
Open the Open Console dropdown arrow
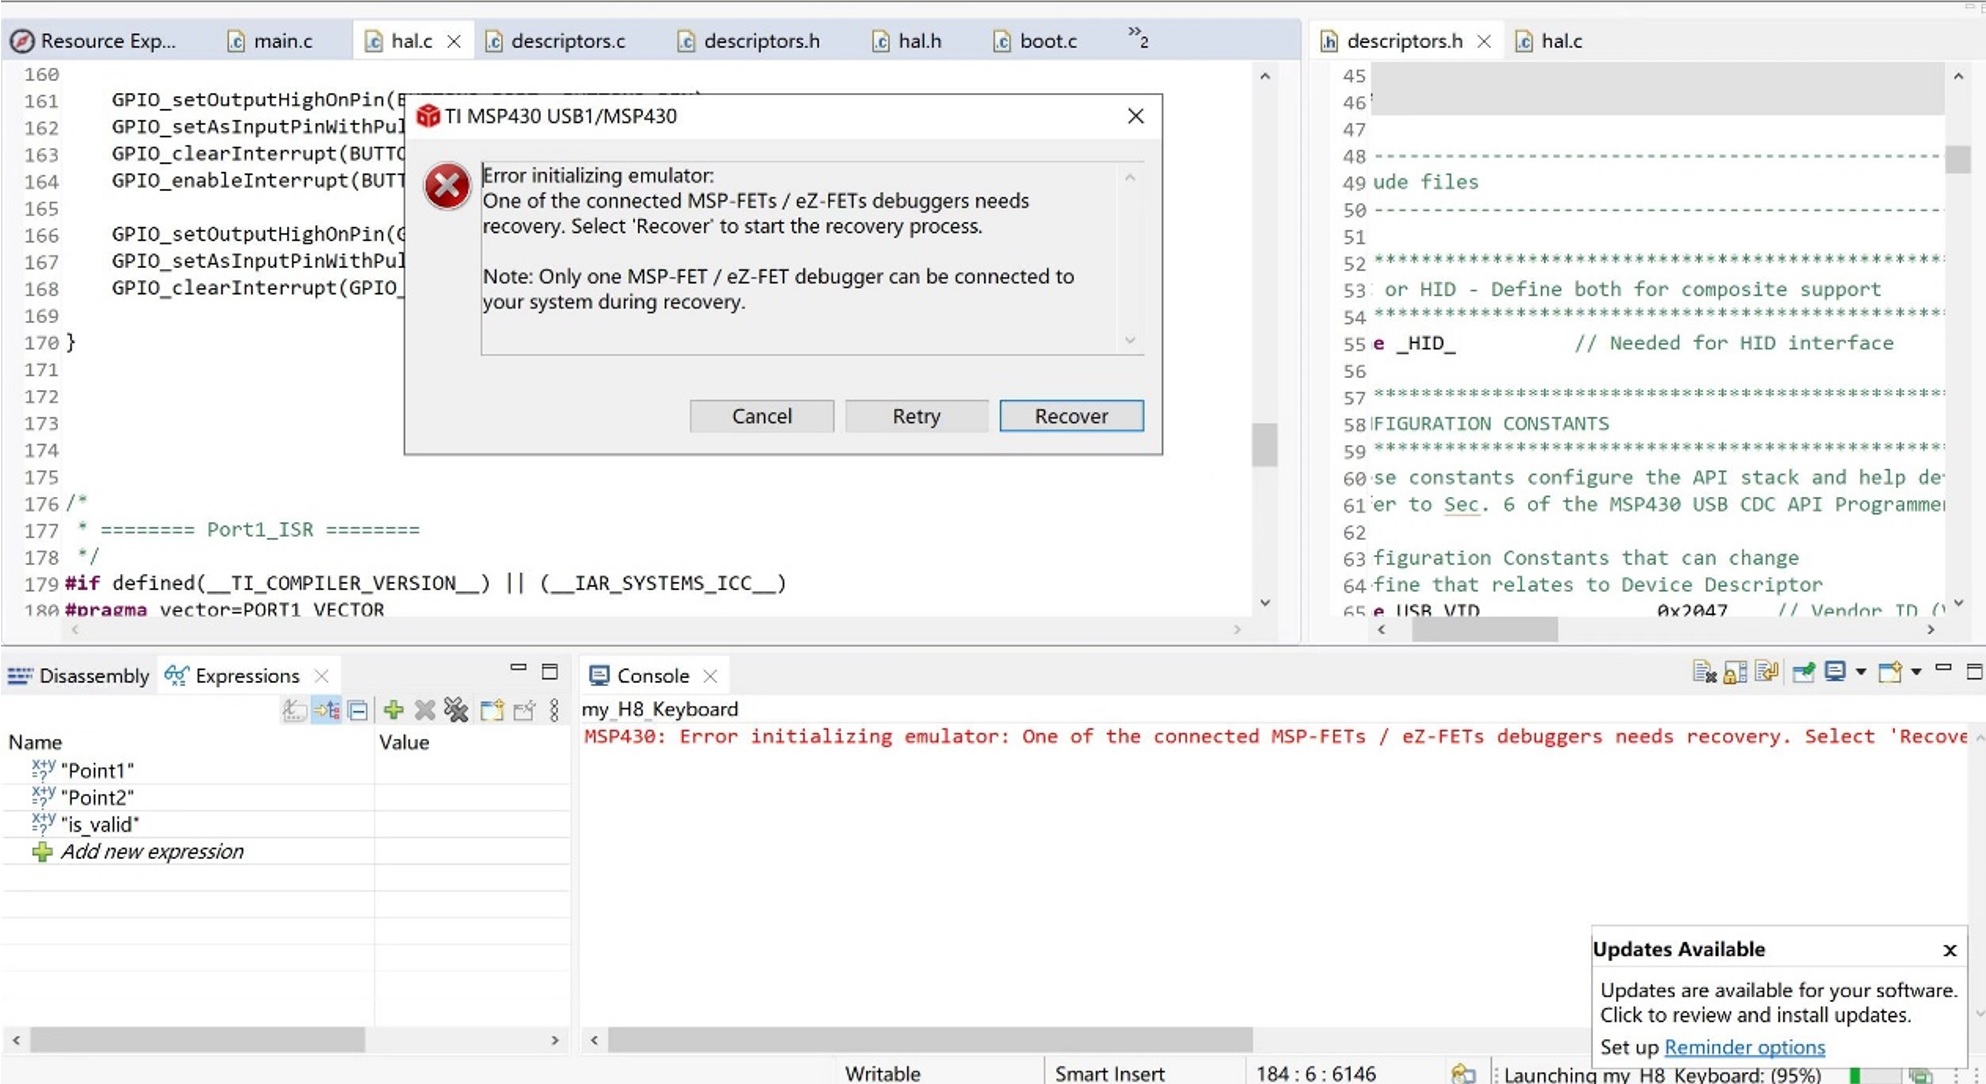(x=1916, y=672)
